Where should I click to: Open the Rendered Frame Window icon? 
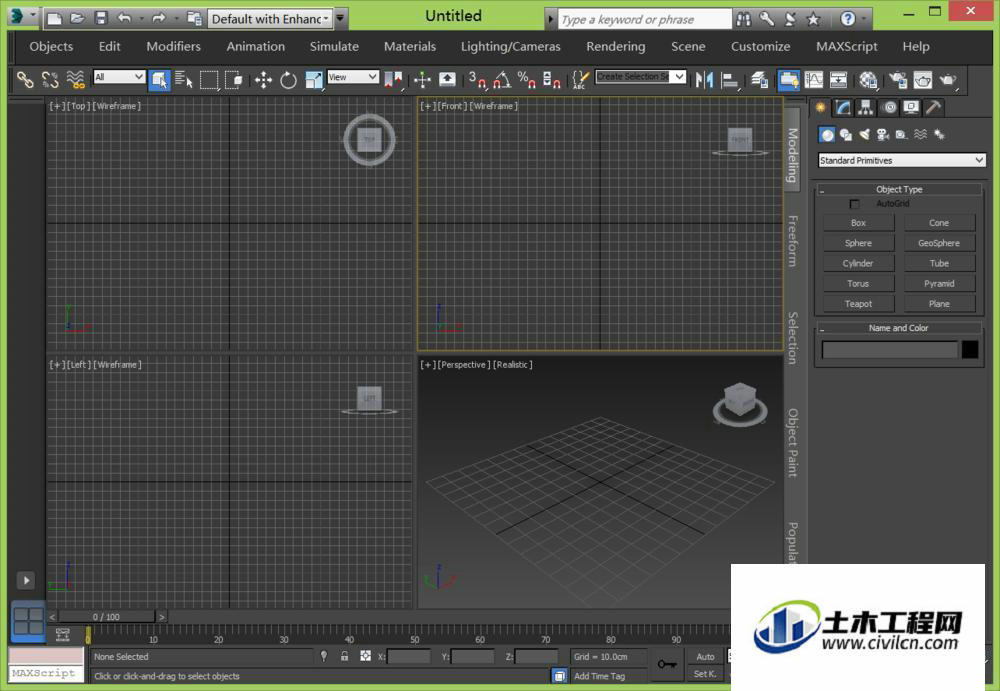(923, 80)
